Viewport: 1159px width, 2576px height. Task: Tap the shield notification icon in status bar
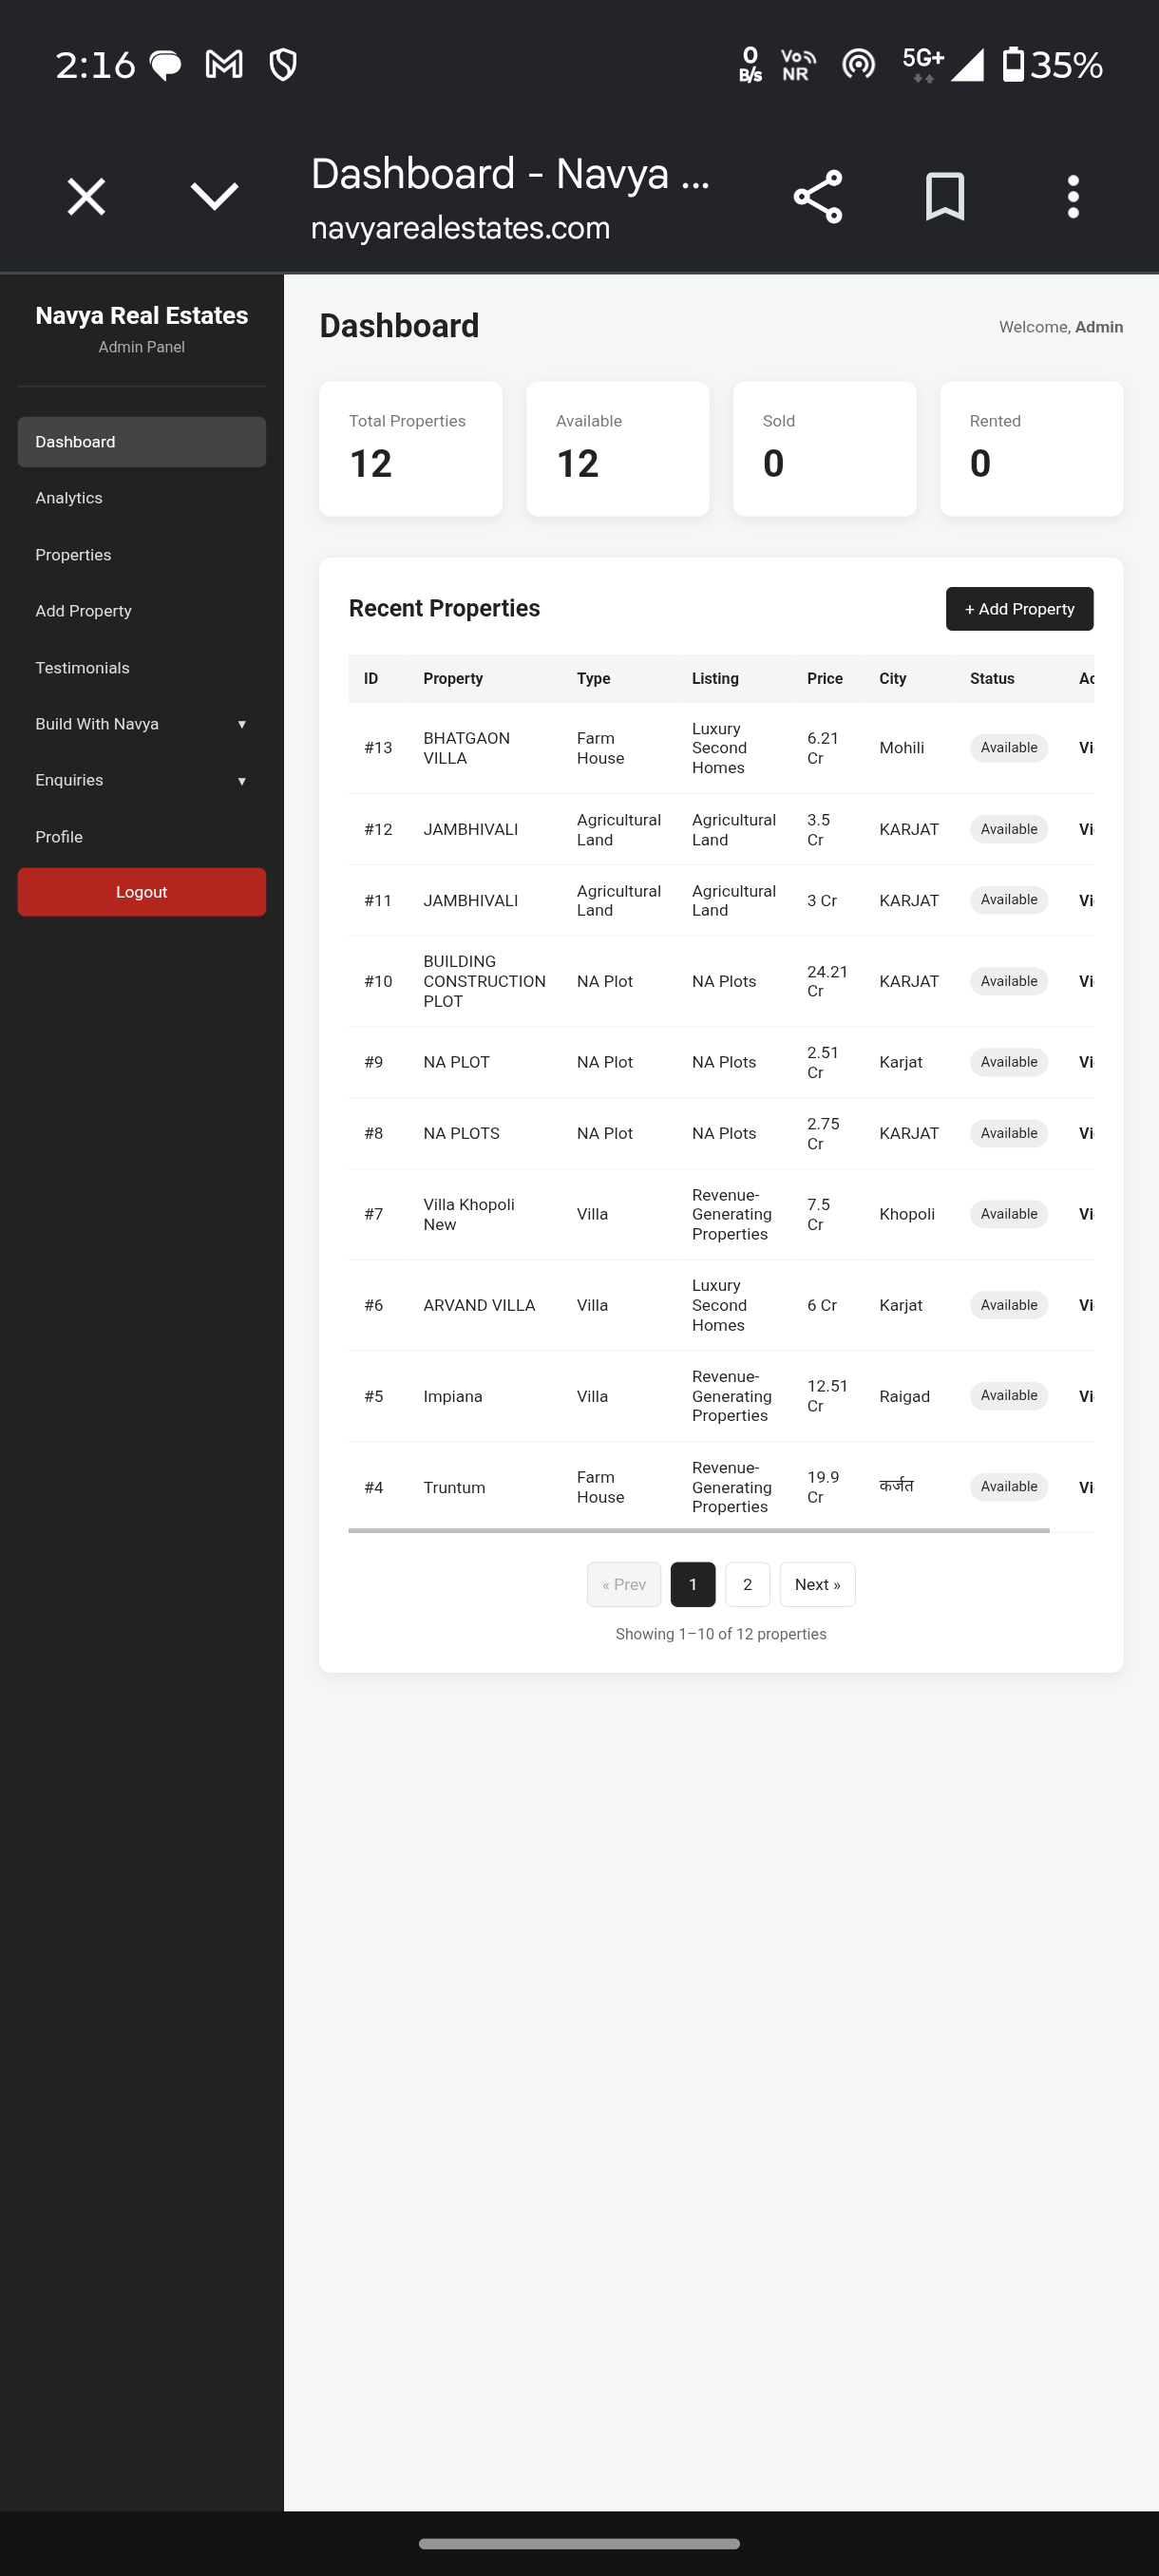tap(283, 65)
